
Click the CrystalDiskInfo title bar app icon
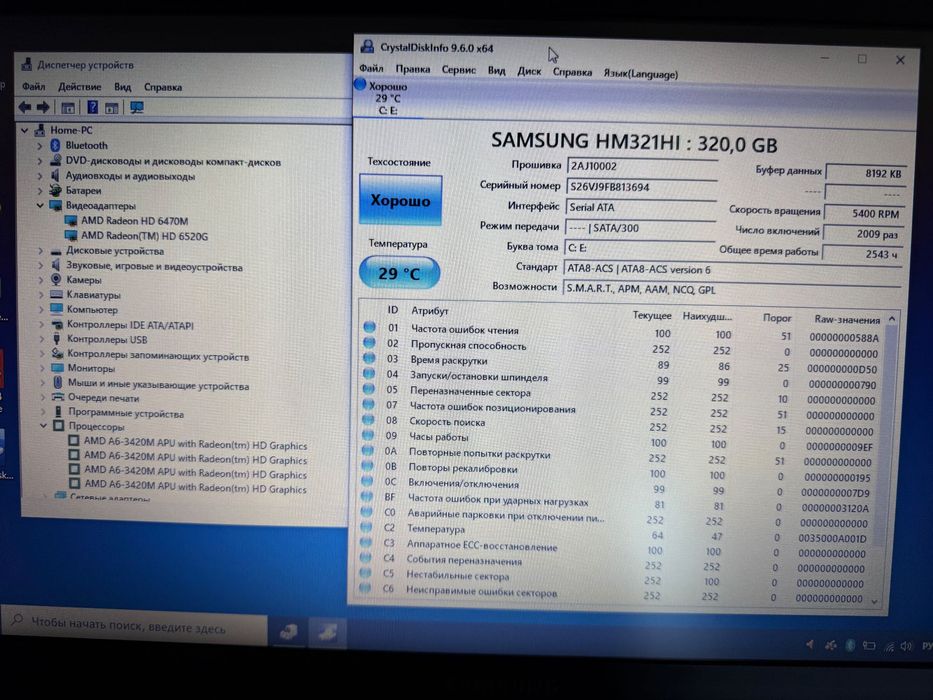(x=368, y=46)
